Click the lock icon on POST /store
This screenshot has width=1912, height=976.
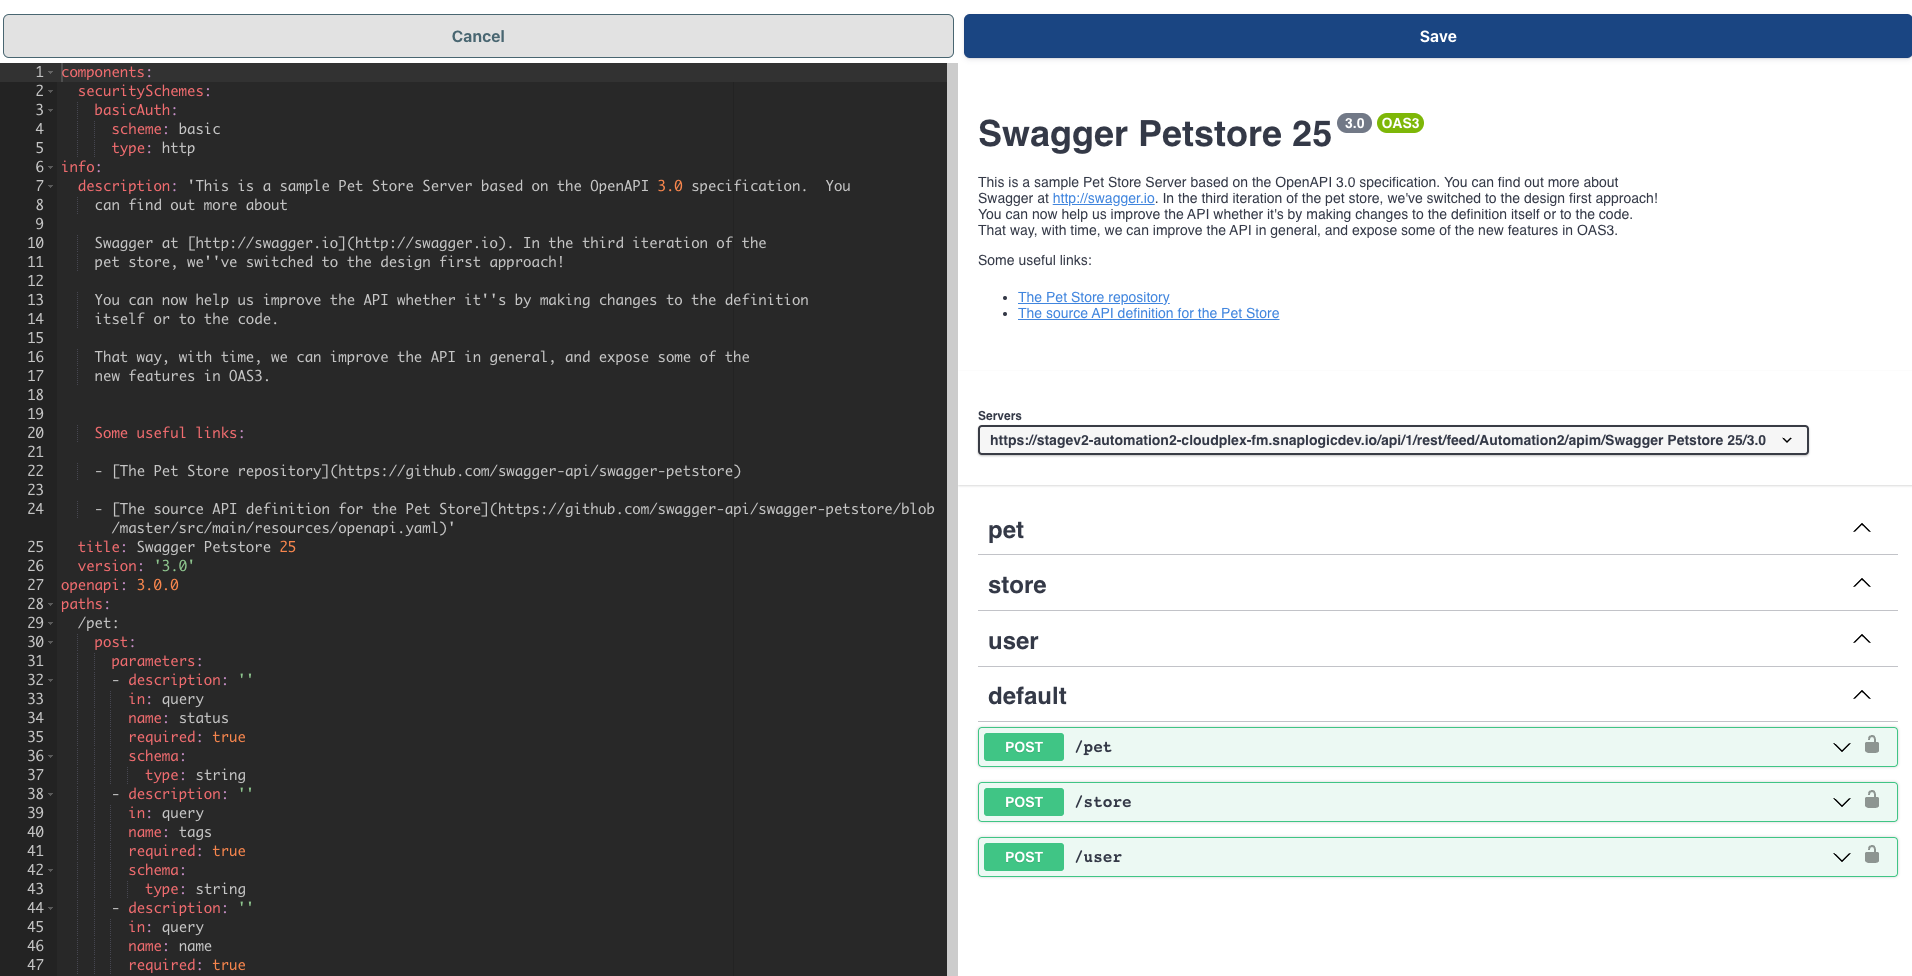pos(1872,800)
